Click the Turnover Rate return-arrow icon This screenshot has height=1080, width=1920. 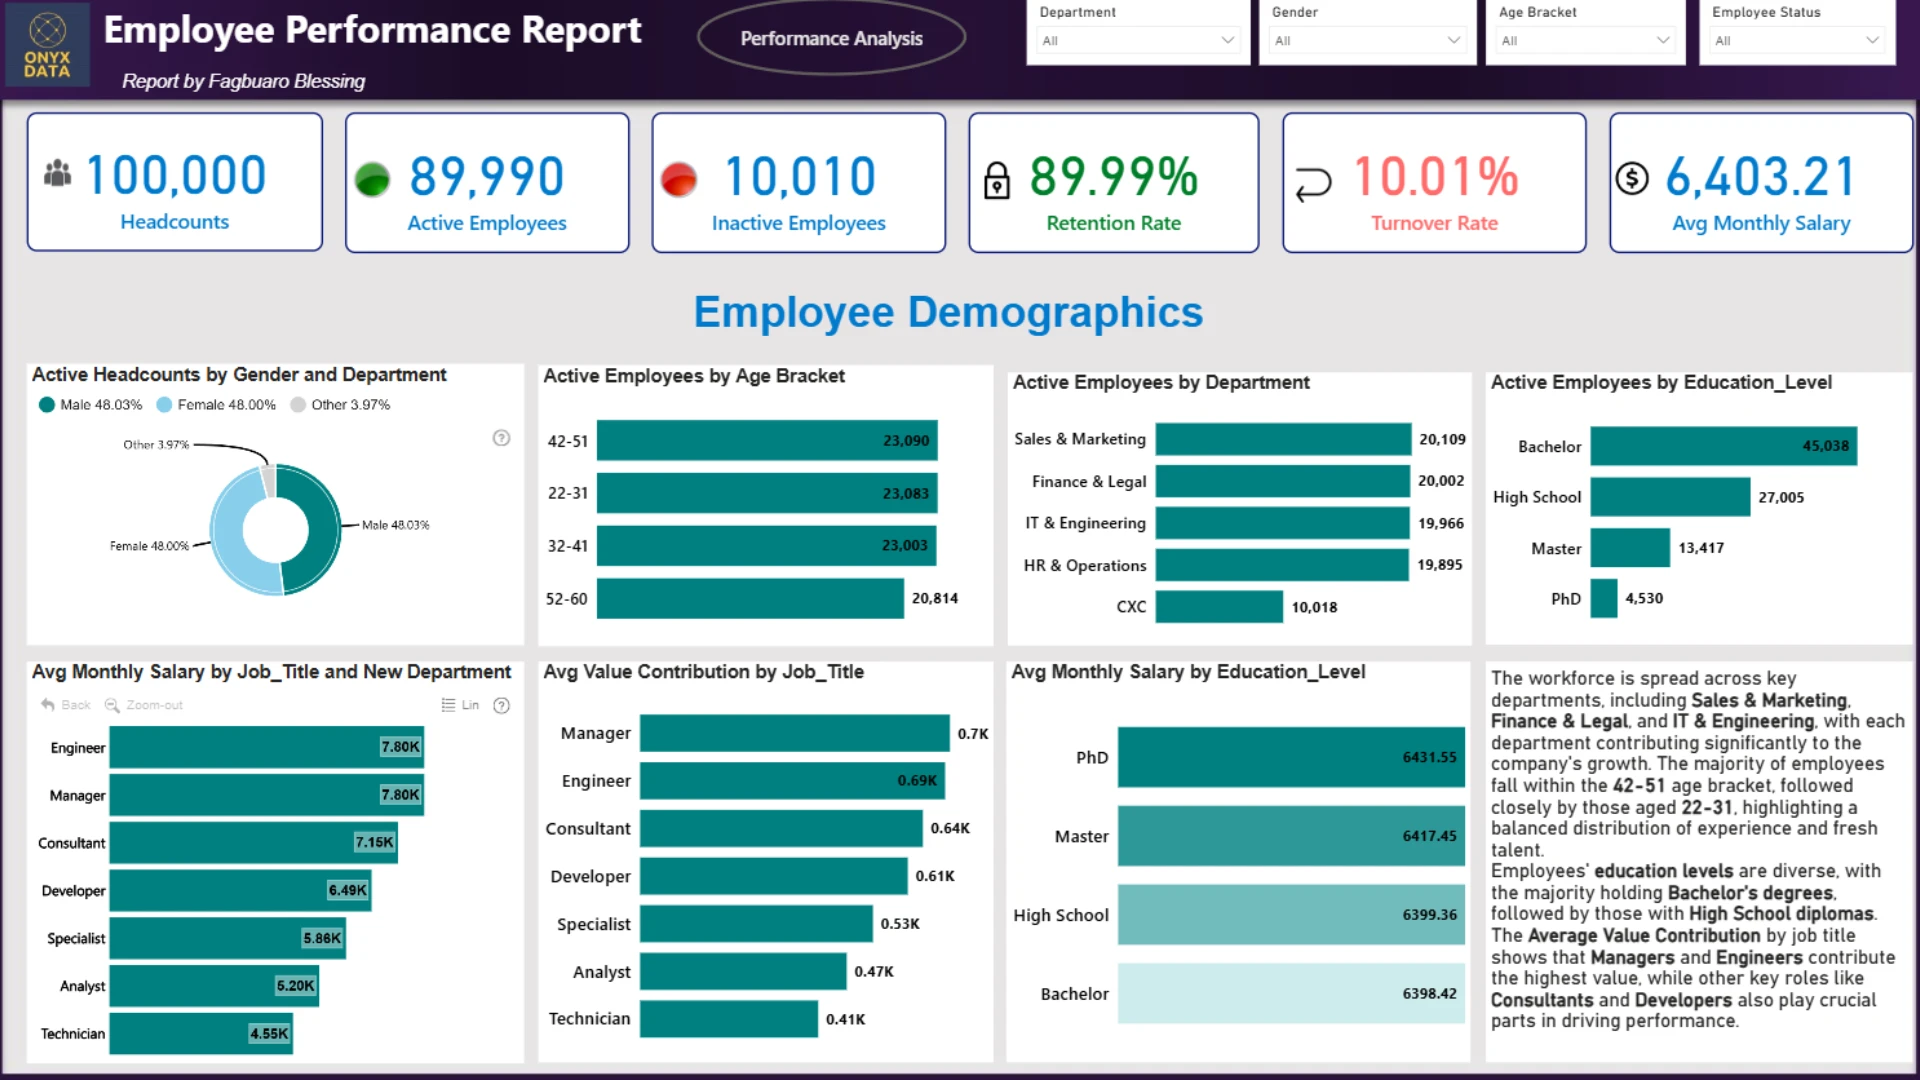pos(1313,184)
